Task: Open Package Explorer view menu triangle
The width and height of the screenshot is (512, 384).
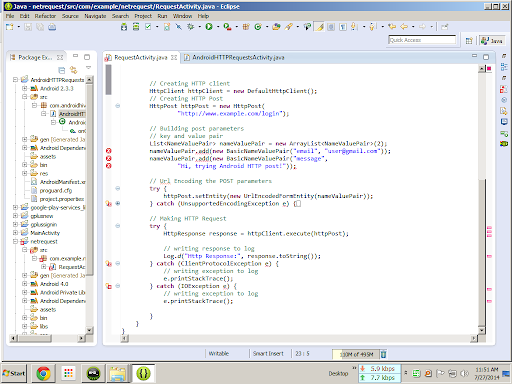Action: (88, 68)
